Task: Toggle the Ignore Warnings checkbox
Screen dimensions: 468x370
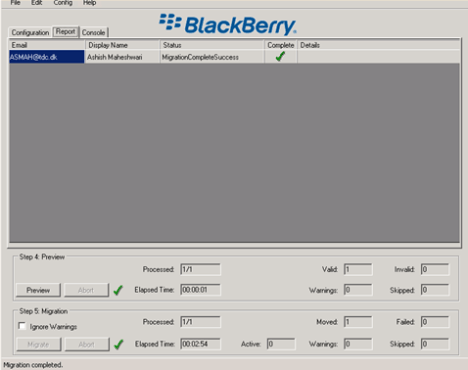Action: [x=22, y=326]
